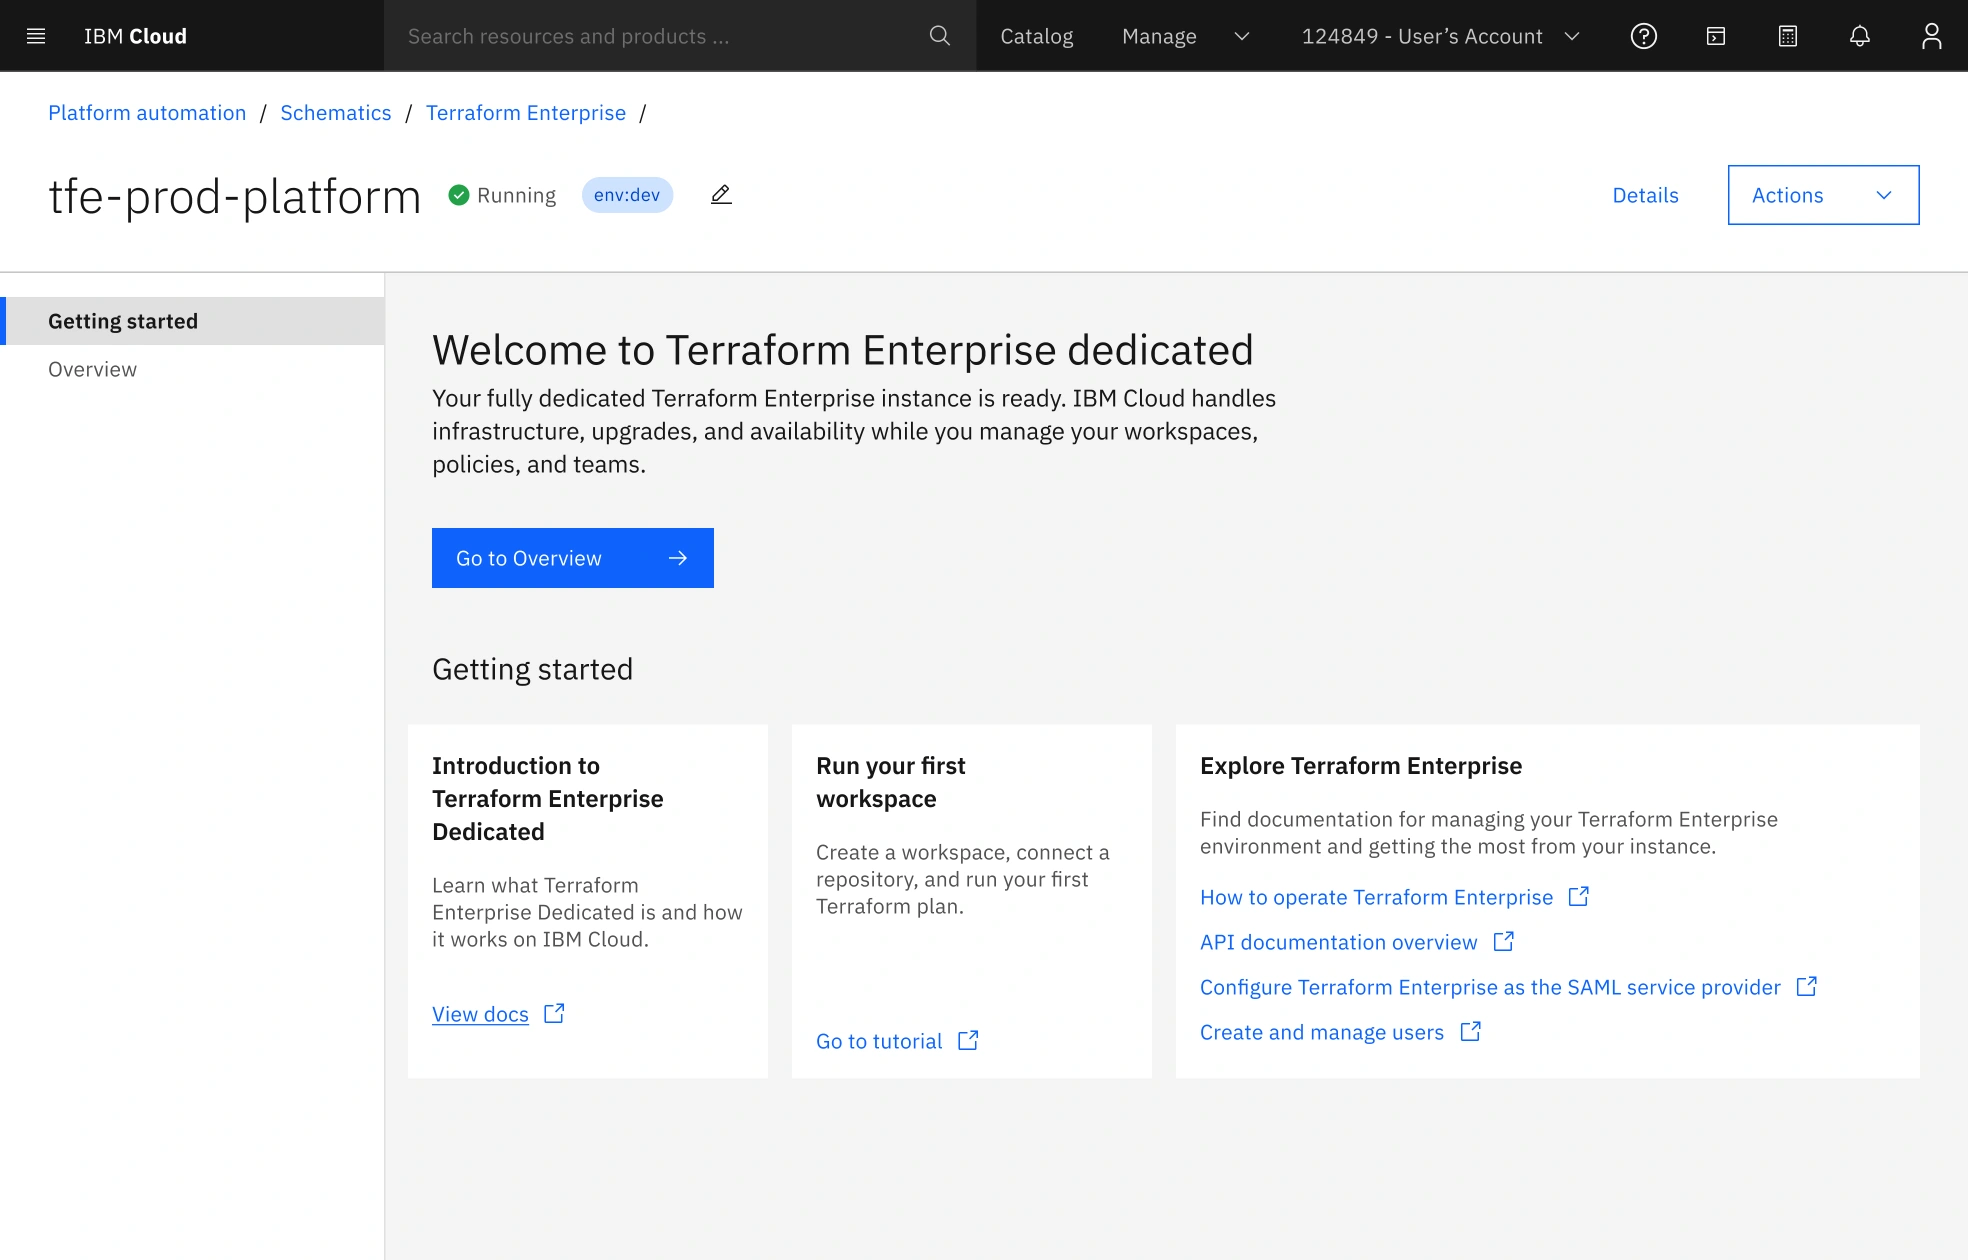1968x1260 pixels.
Task: Click the tfe-prod-platform title
Action: [x=235, y=196]
